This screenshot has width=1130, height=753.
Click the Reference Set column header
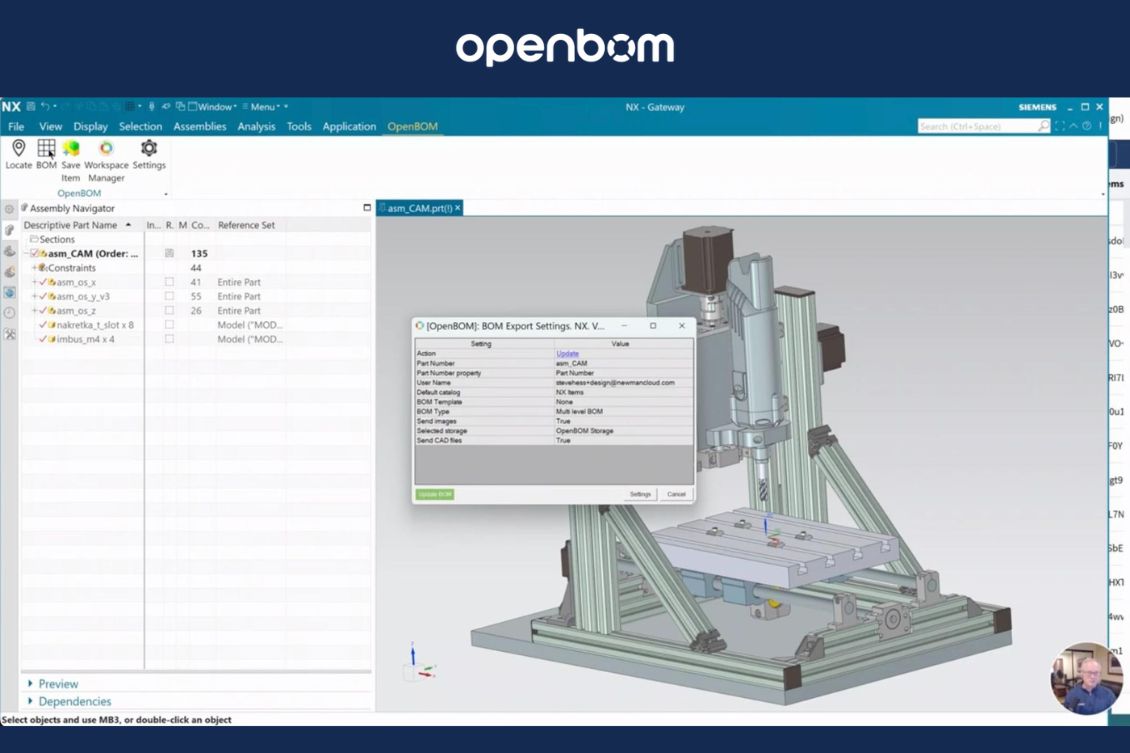click(246, 225)
